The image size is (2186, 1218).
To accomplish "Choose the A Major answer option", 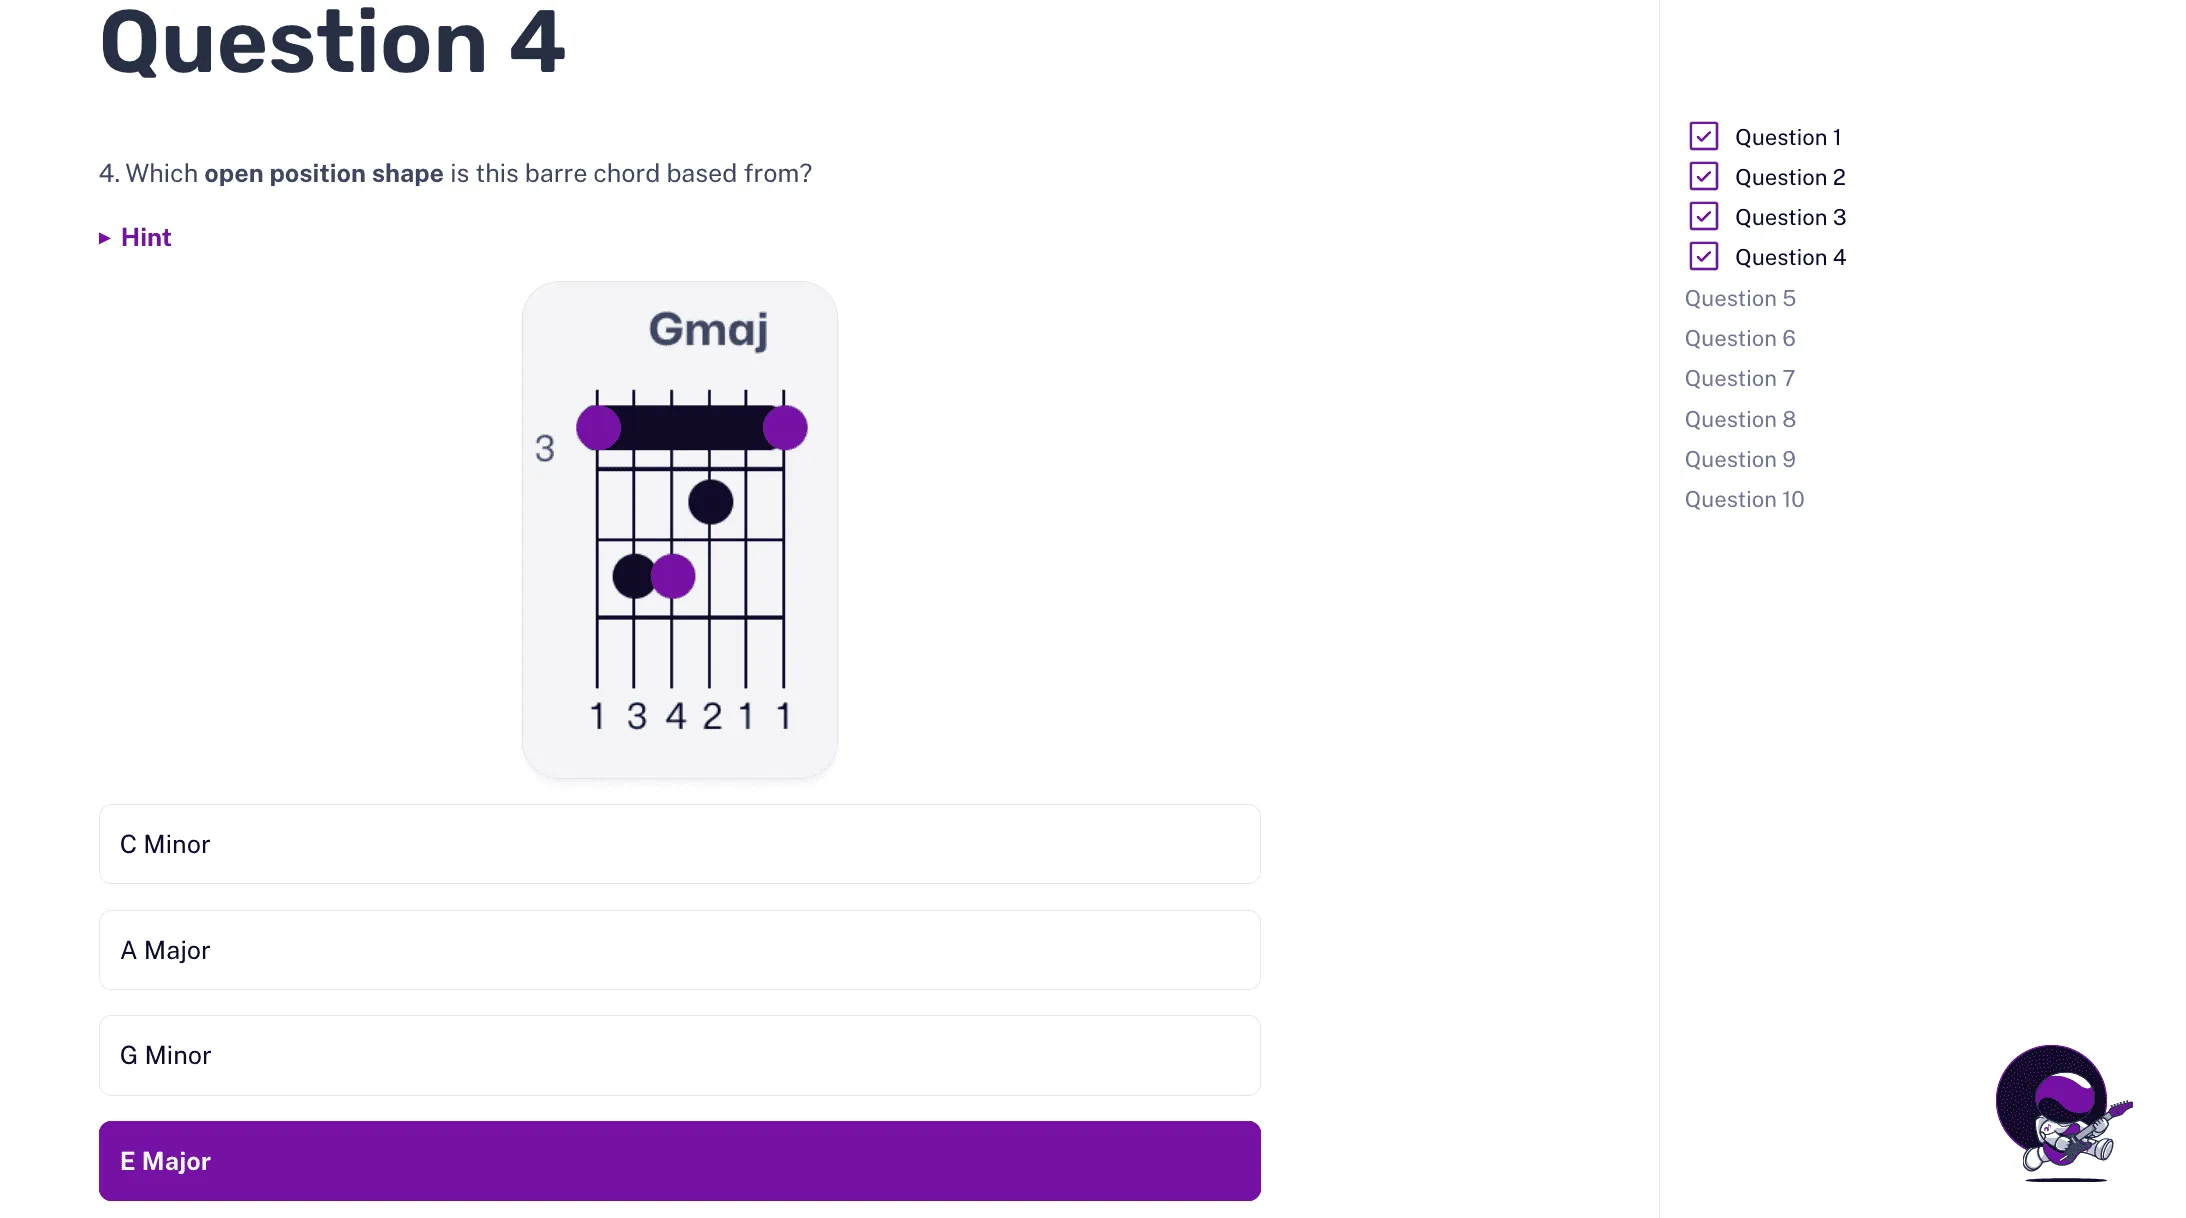I will pos(679,950).
